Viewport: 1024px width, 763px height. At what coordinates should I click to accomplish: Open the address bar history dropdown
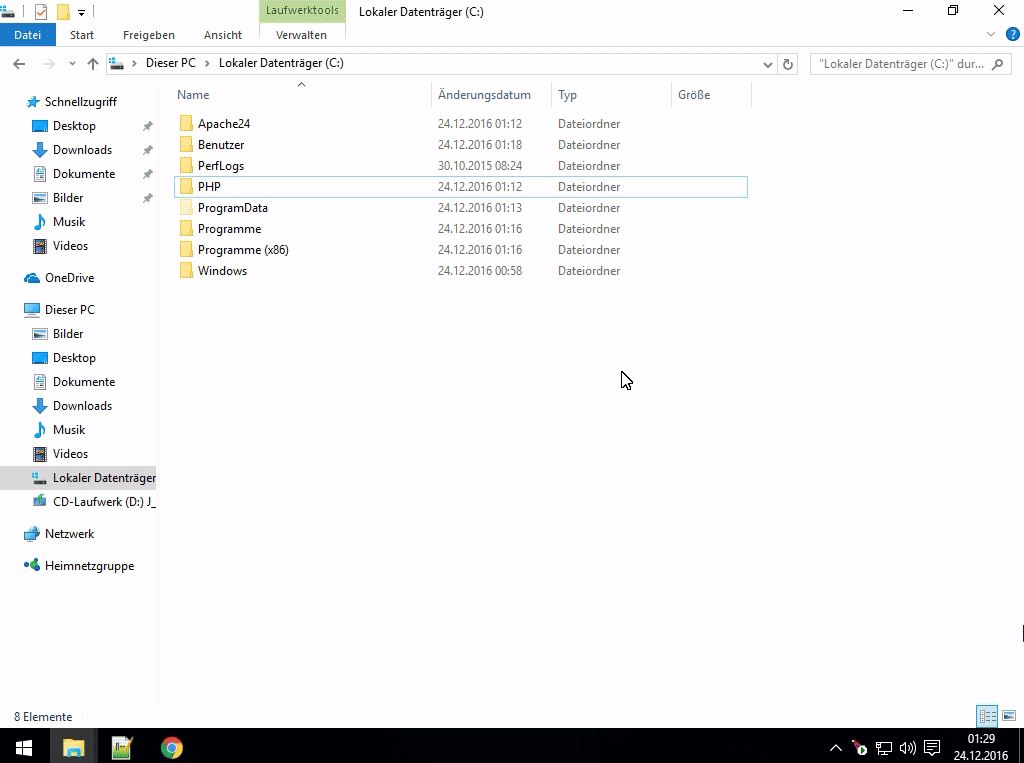coord(768,64)
